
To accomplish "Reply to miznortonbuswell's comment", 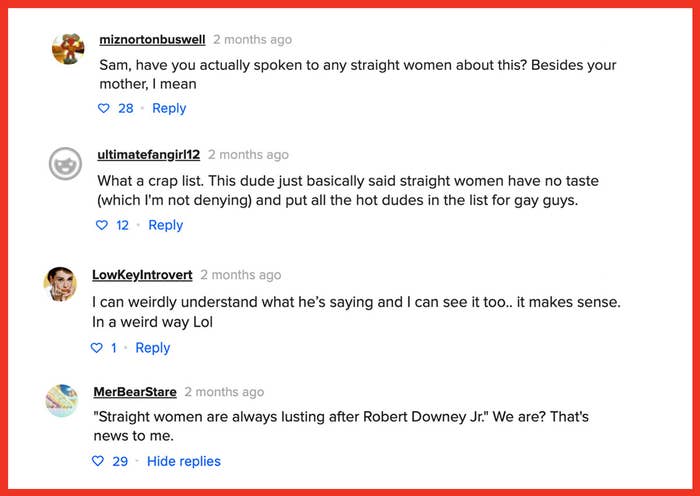I will (169, 108).
